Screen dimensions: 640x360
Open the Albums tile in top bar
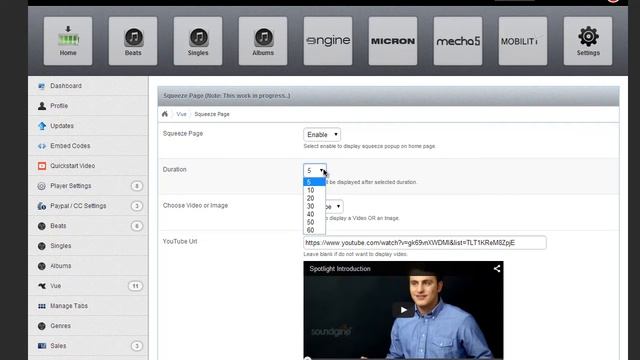[x=263, y=41]
